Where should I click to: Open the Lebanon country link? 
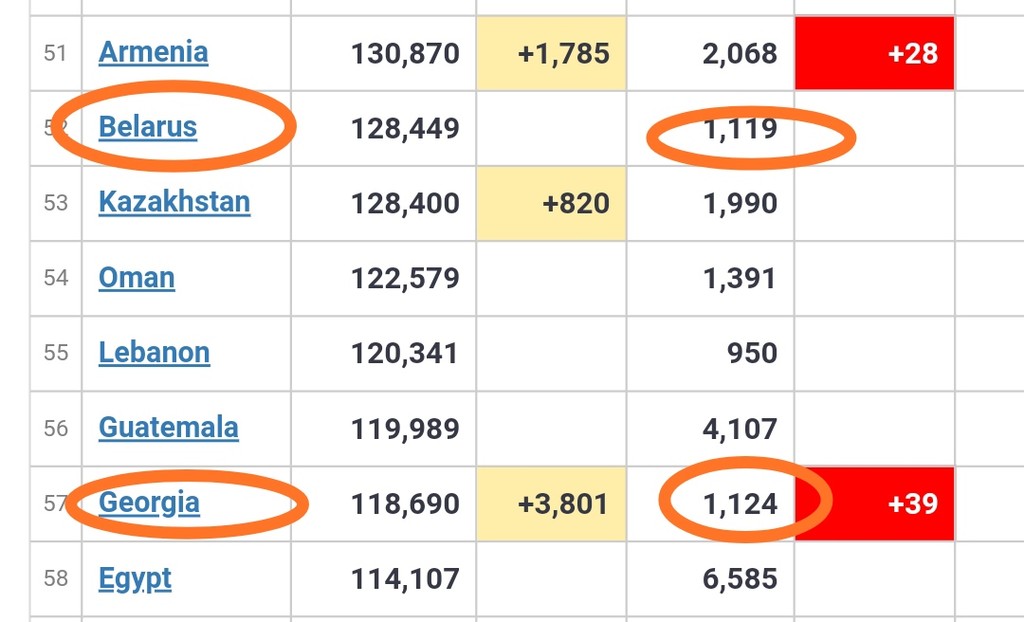pos(154,353)
